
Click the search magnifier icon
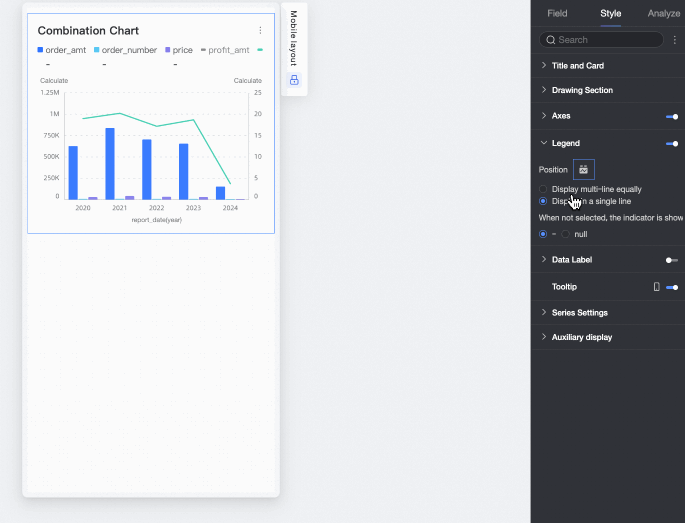click(x=551, y=40)
